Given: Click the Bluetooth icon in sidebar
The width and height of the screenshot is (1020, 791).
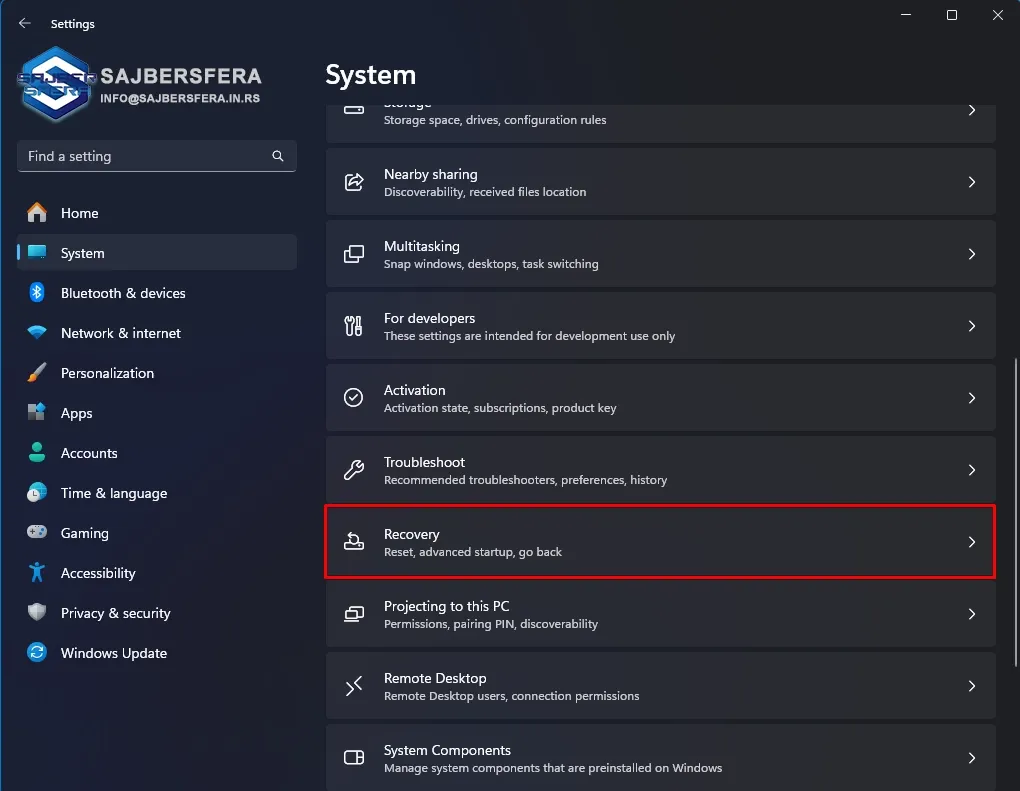Looking at the screenshot, I should coord(37,293).
